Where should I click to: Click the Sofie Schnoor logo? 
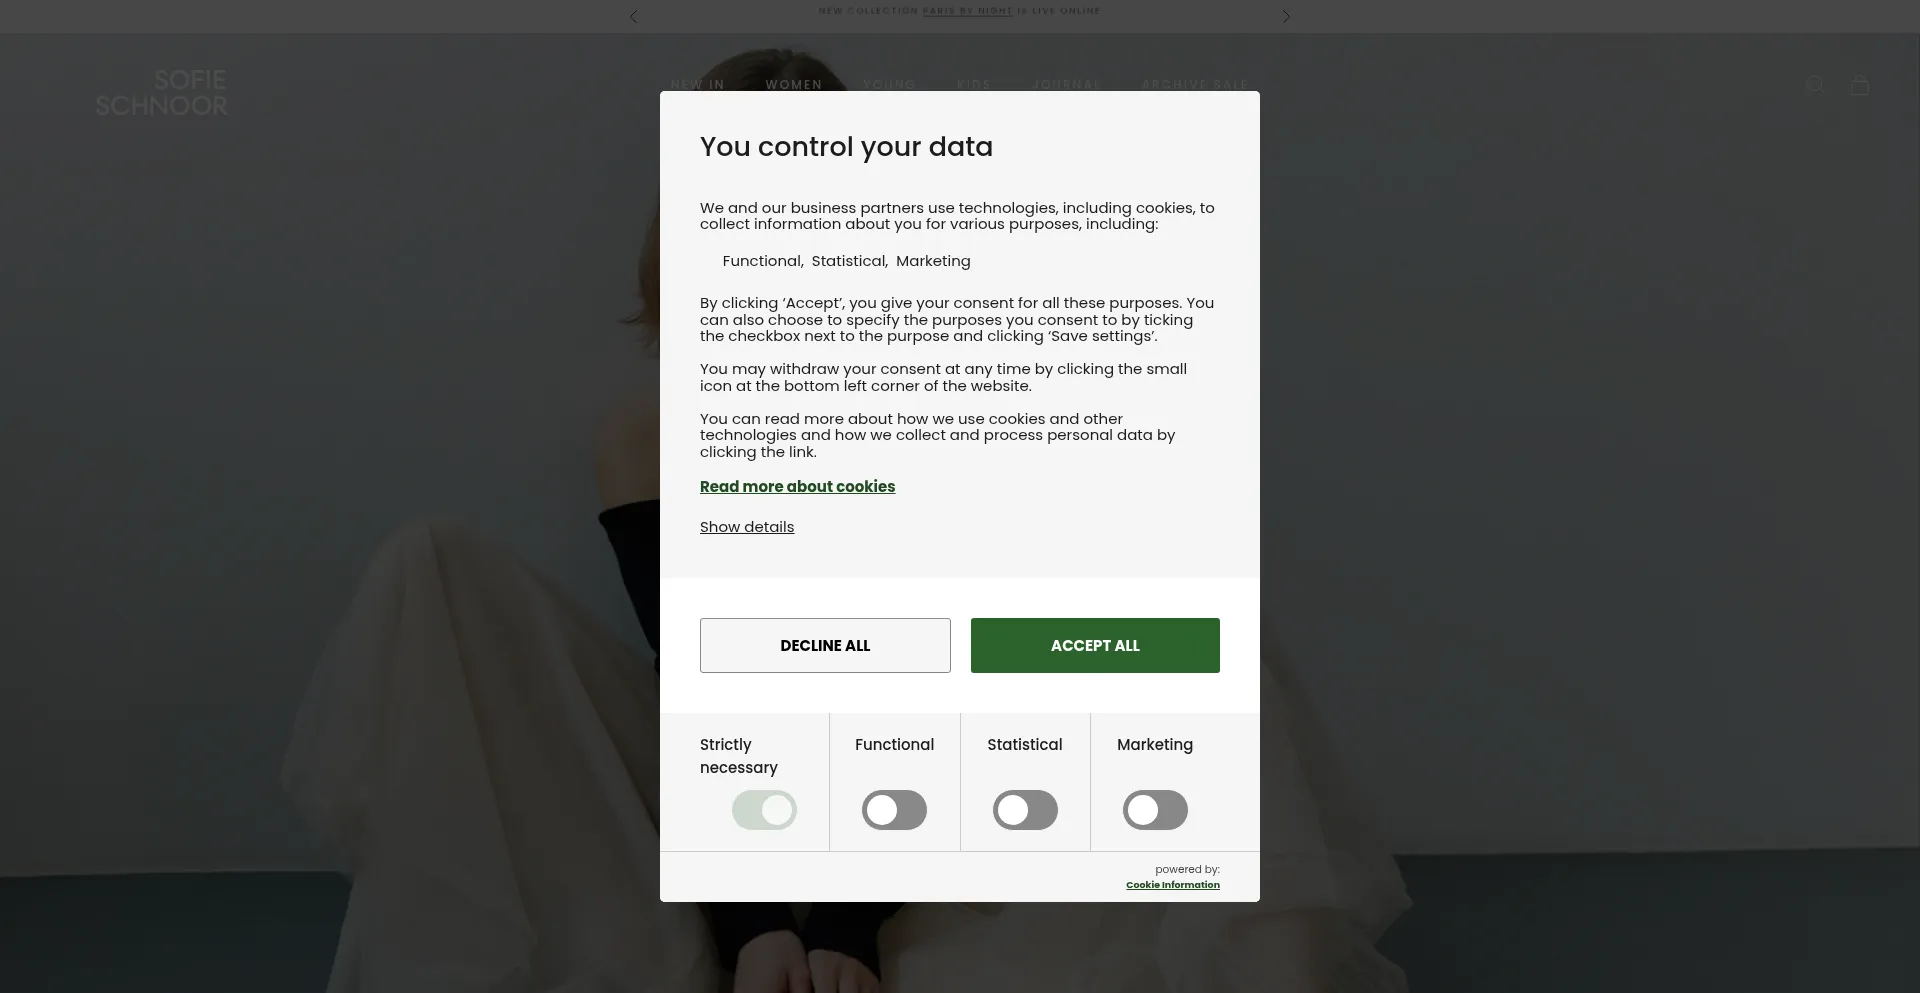pyautogui.click(x=162, y=93)
